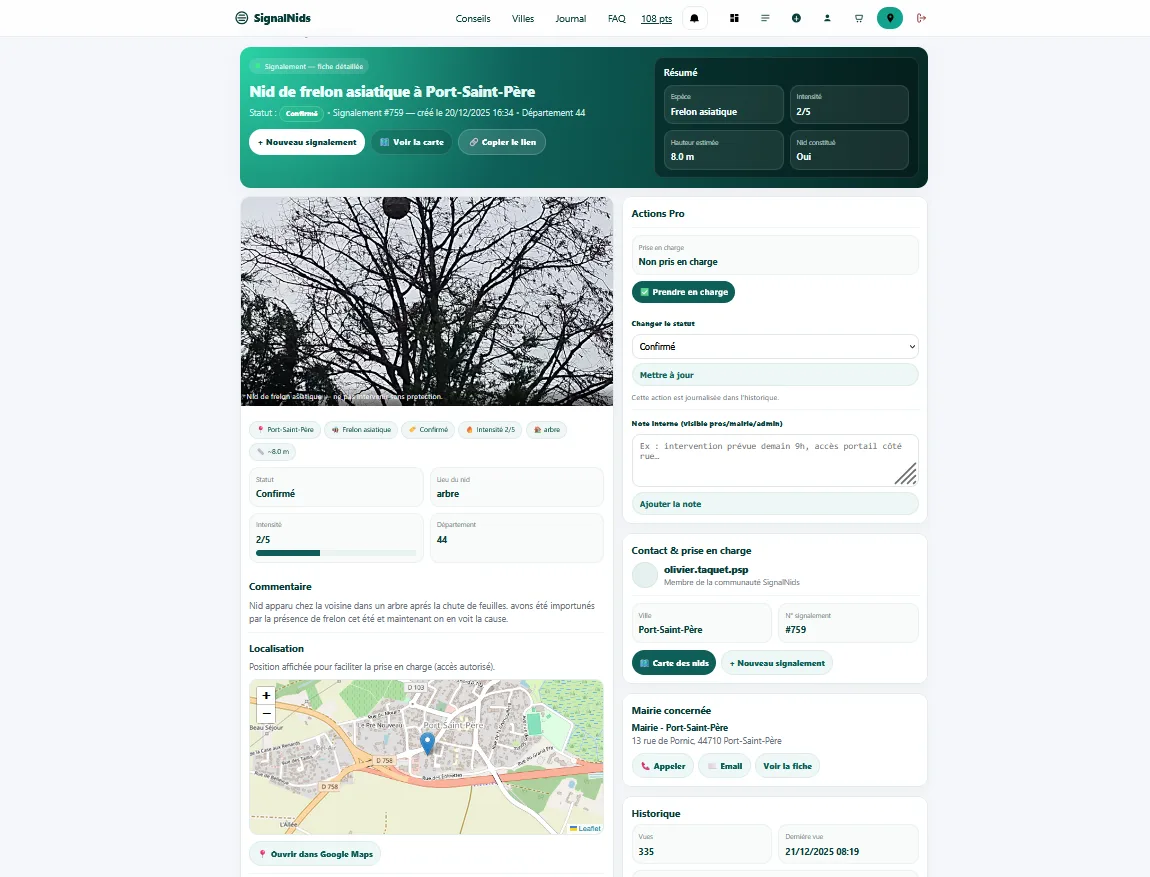The image size is (1150, 877).
Task: Click the green map pin icon
Action: pos(890,18)
